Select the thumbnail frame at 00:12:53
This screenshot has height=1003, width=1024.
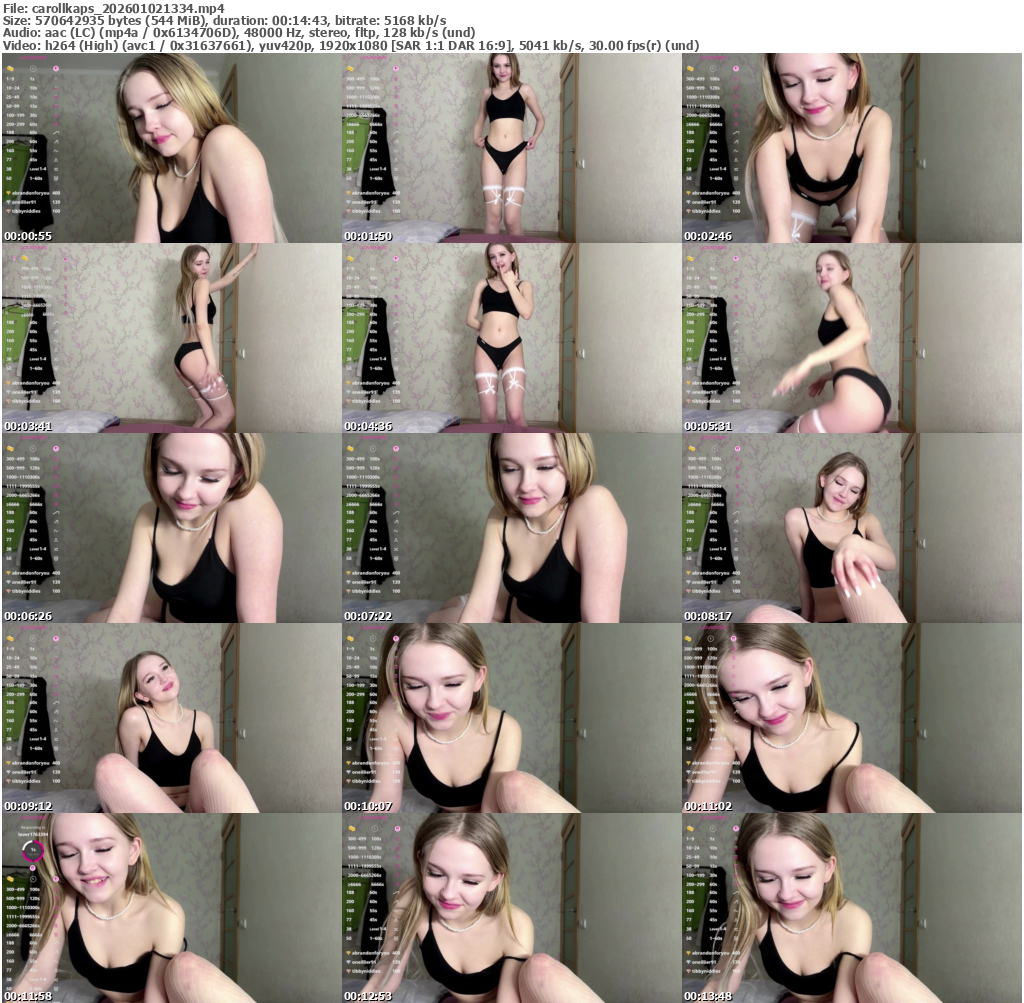pyautogui.click(x=511, y=908)
